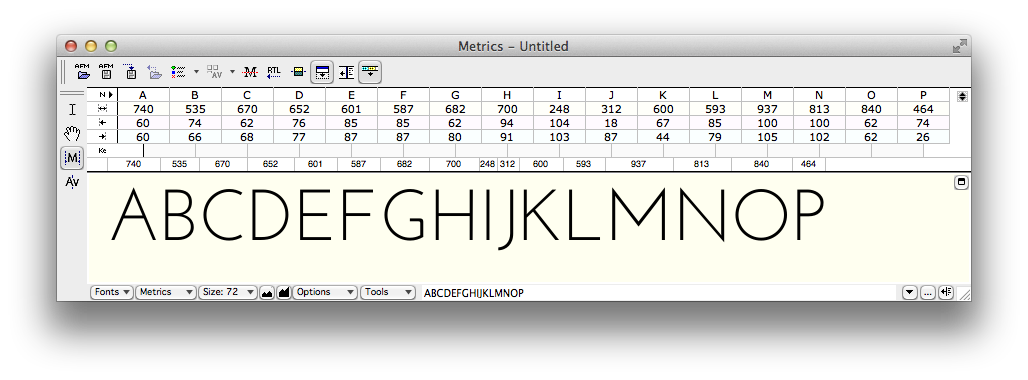Click left sidebearing 104 under I
The image size is (1028, 380).
559,123
